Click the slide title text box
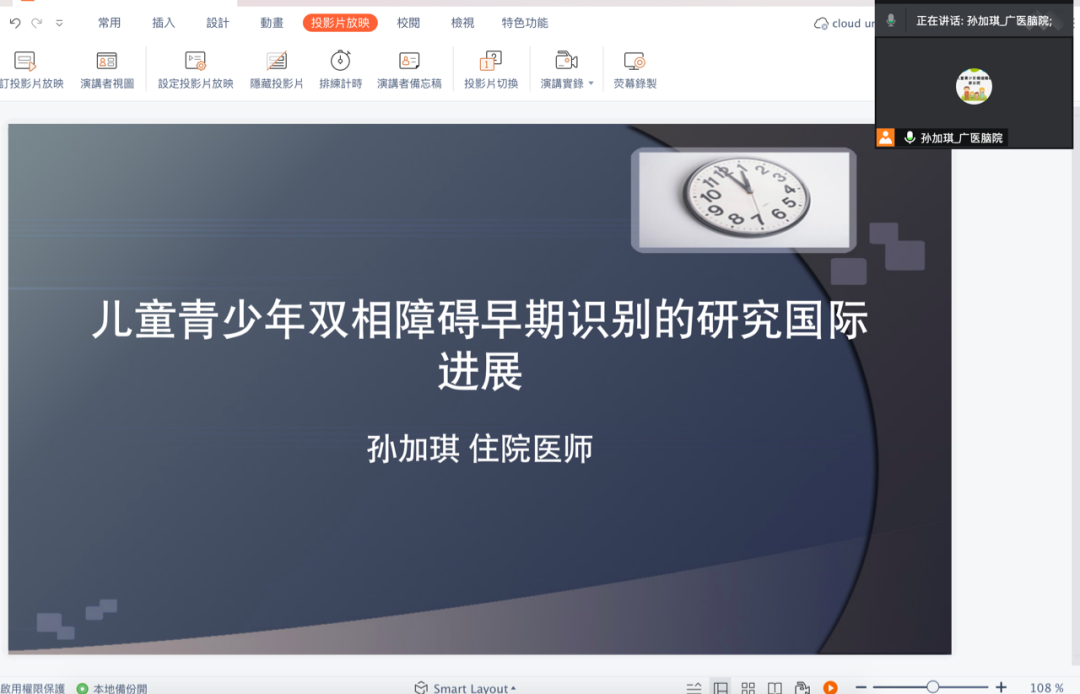 pyautogui.click(x=480, y=345)
